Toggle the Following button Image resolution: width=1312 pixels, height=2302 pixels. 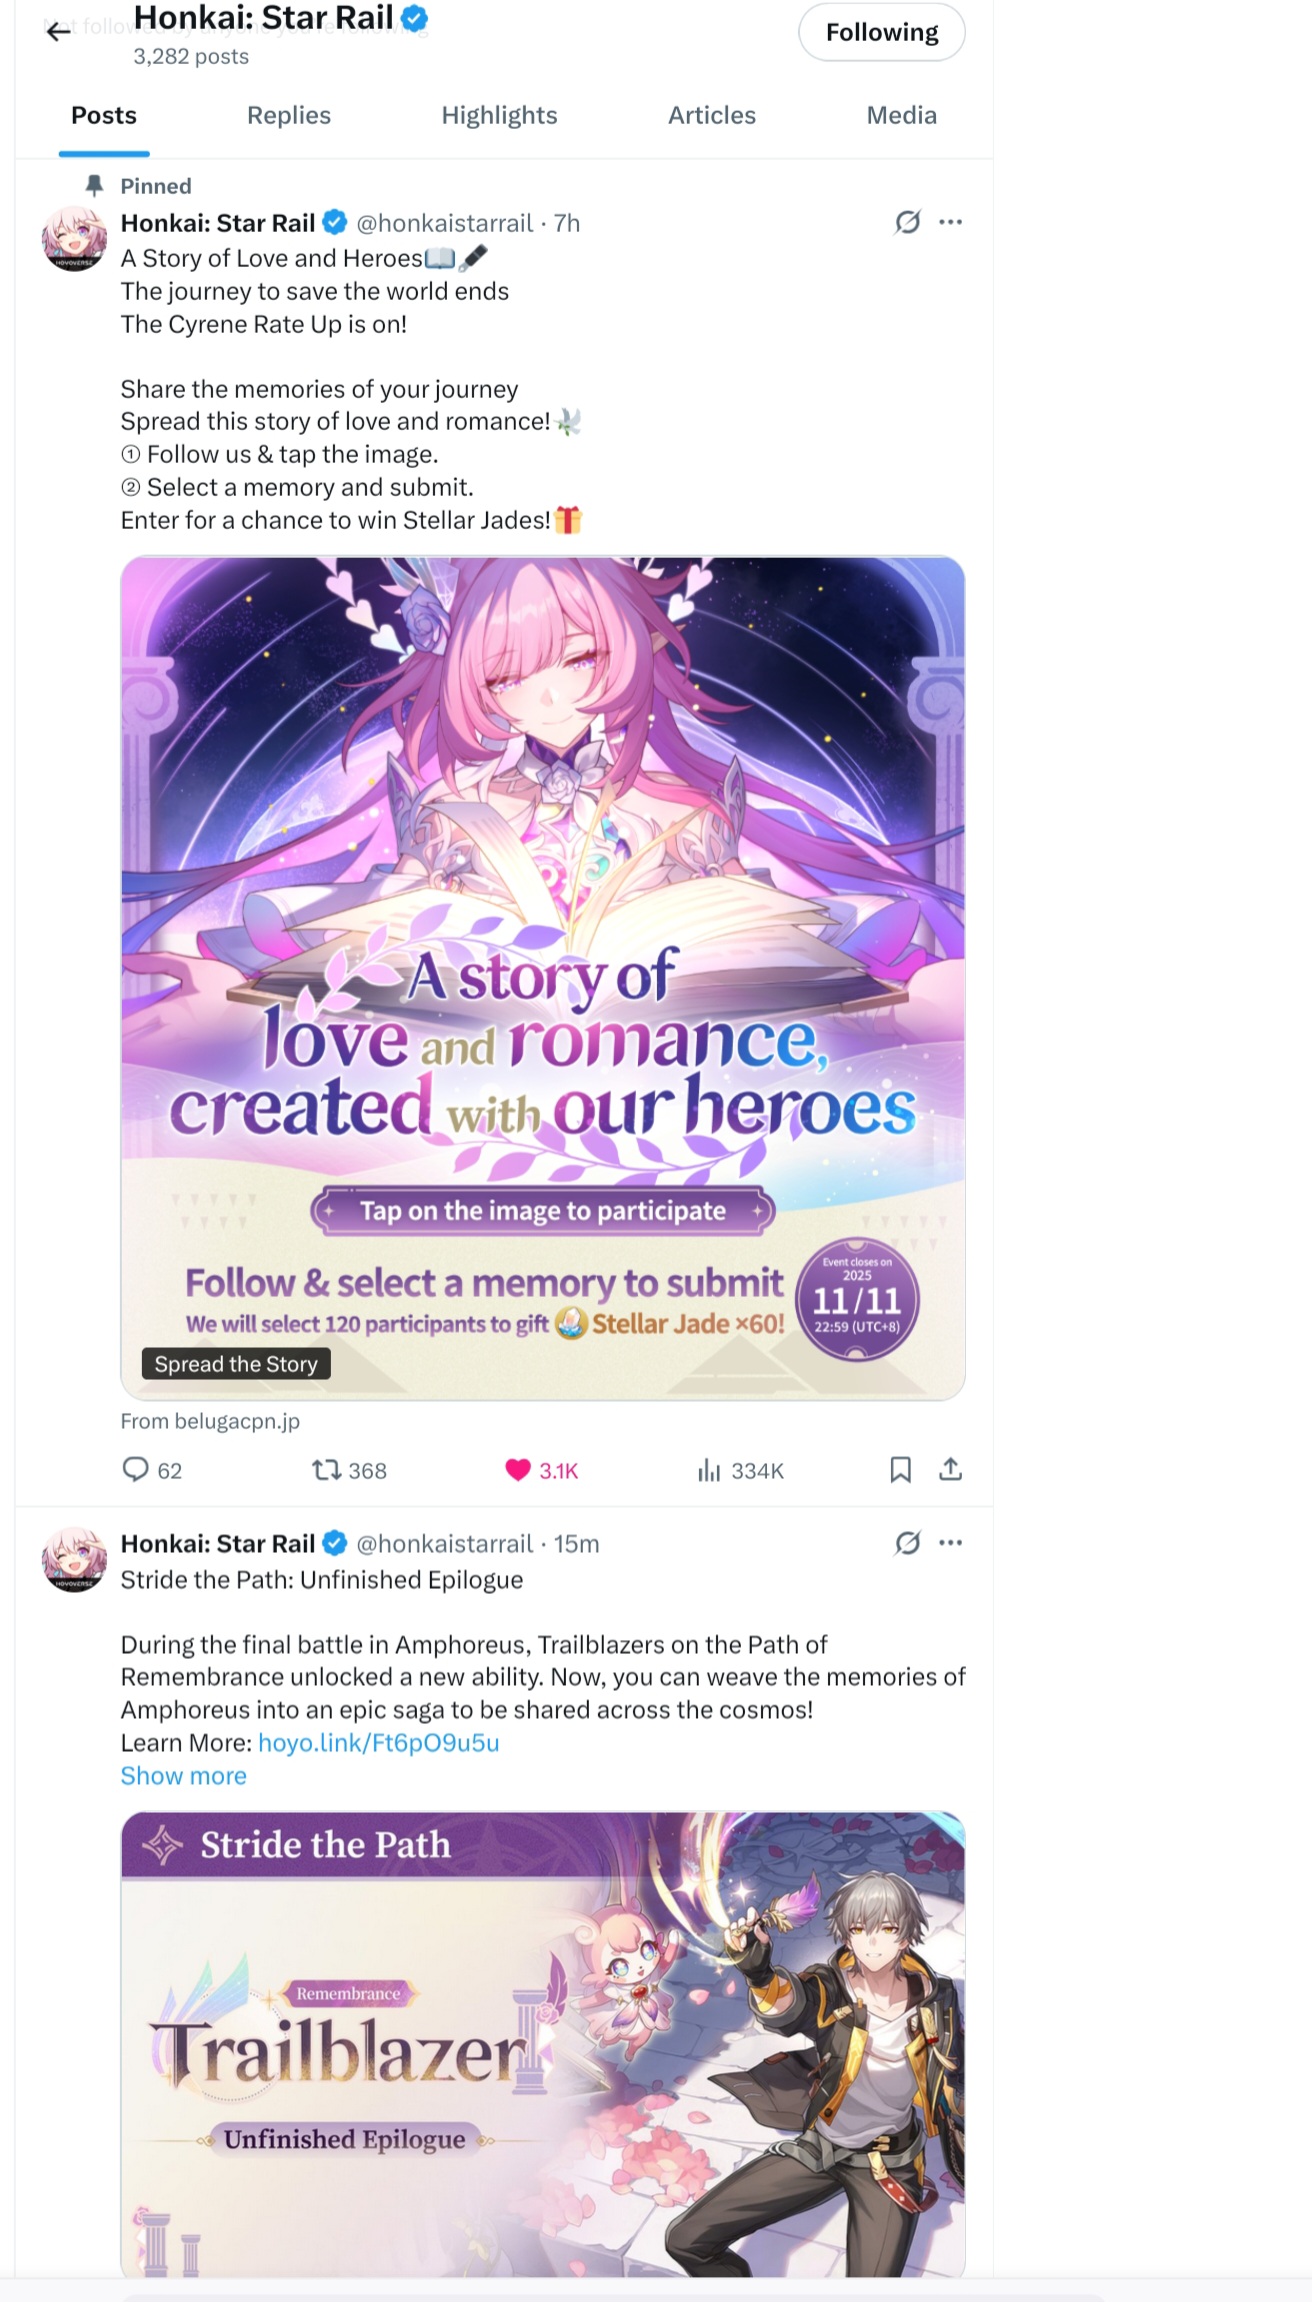881,32
